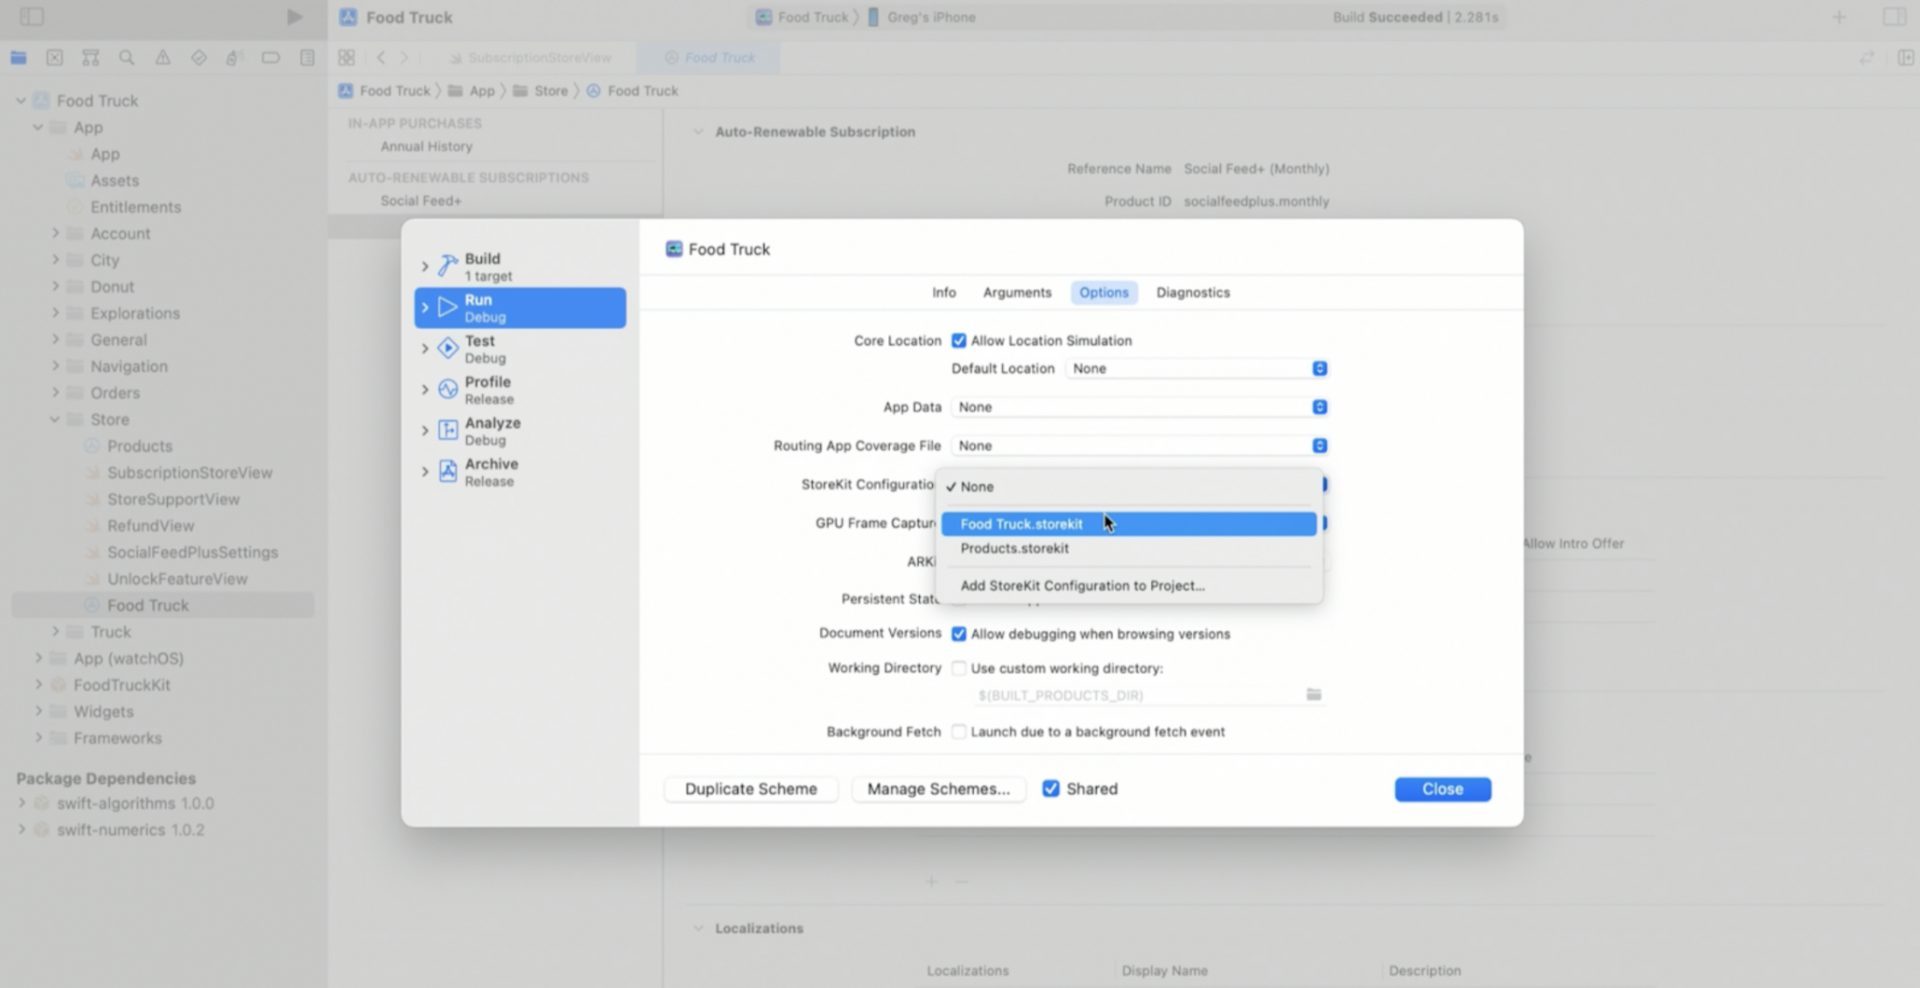Screen dimensions: 1920x988
Task: Select SubscriptionStoreView file in navigator
Action: [189, 473]
